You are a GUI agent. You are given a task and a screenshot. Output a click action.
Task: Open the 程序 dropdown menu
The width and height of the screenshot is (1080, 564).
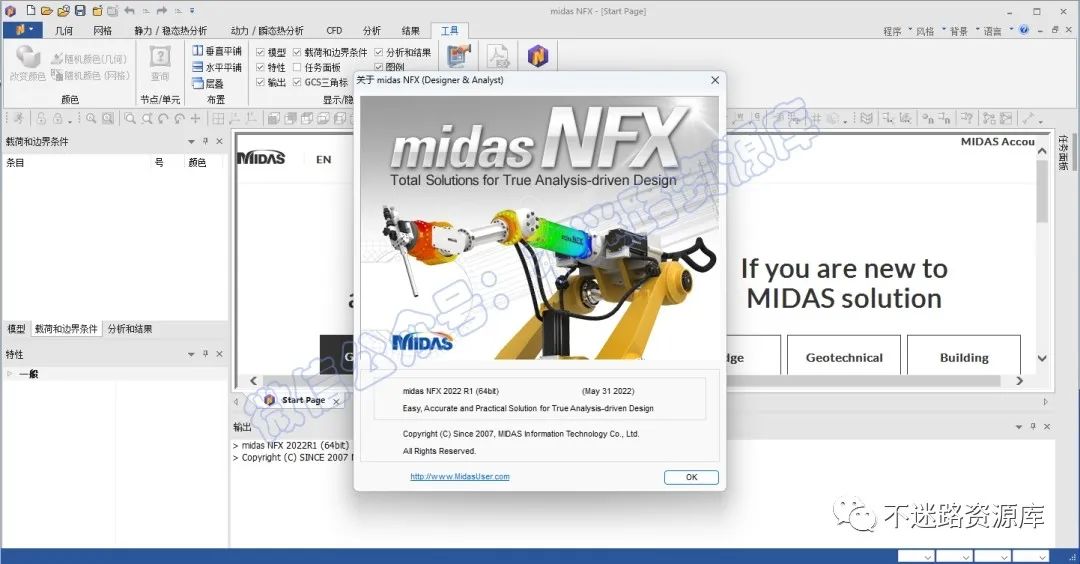tap(897, 31)
